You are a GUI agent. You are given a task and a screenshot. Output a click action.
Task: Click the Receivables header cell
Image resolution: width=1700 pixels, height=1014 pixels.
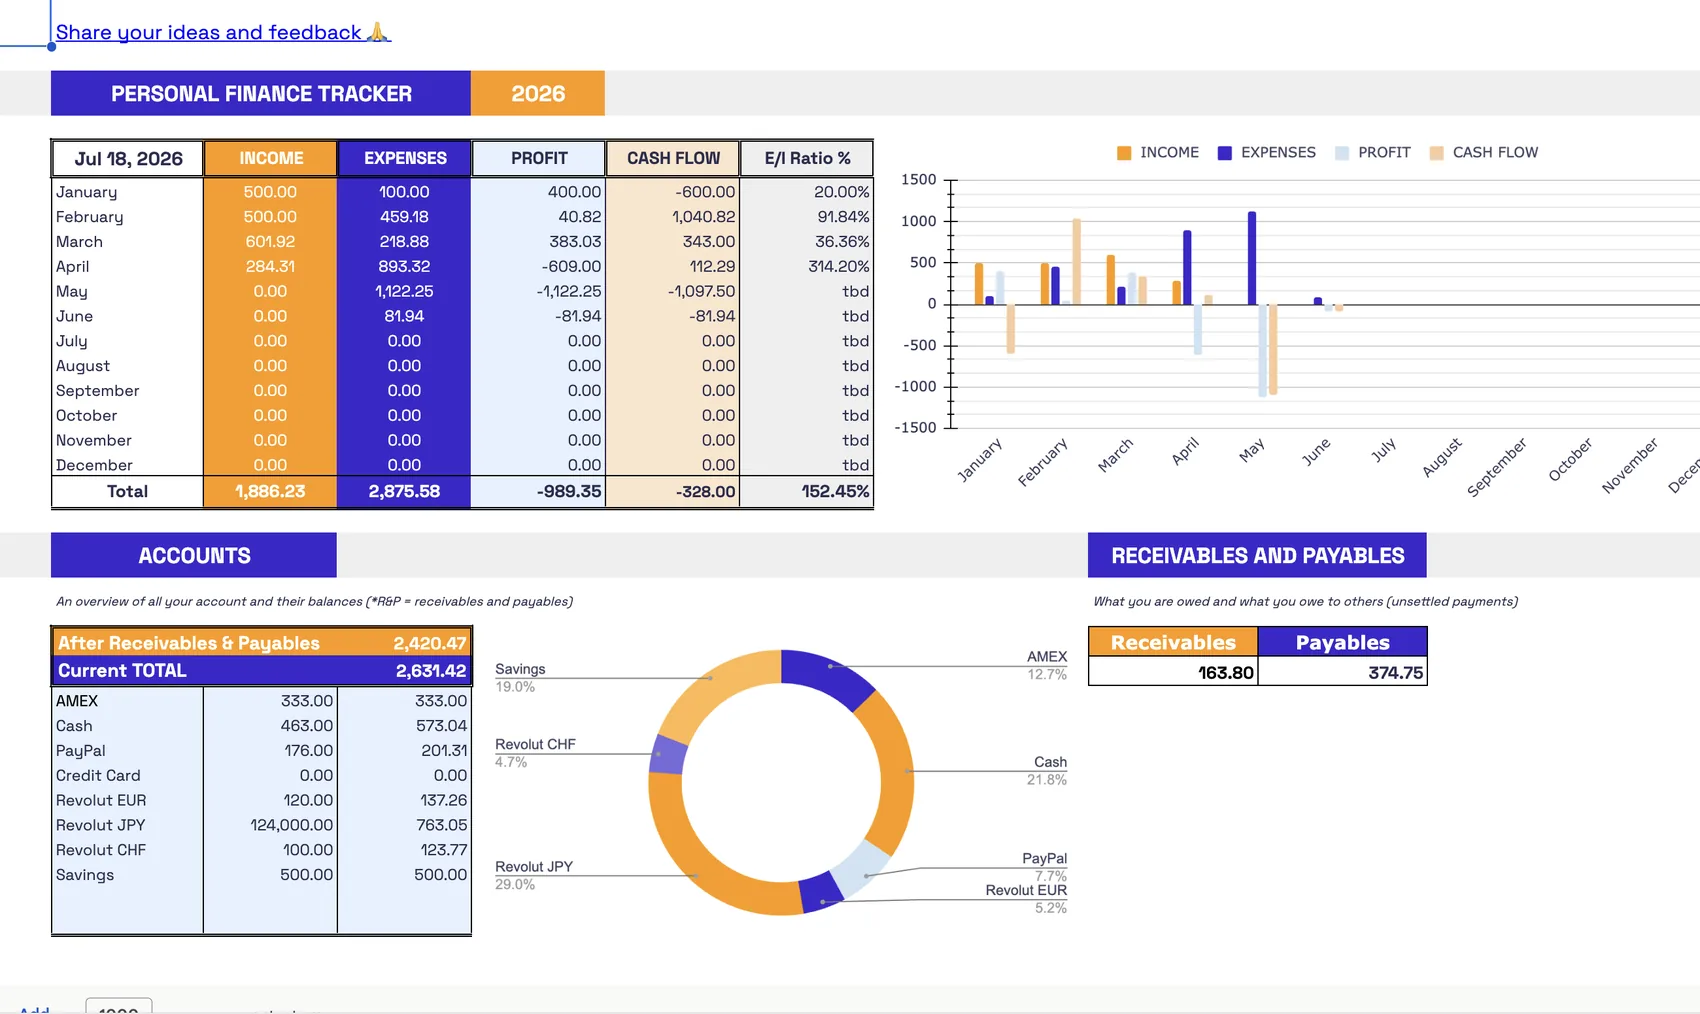coord(1173,642)
